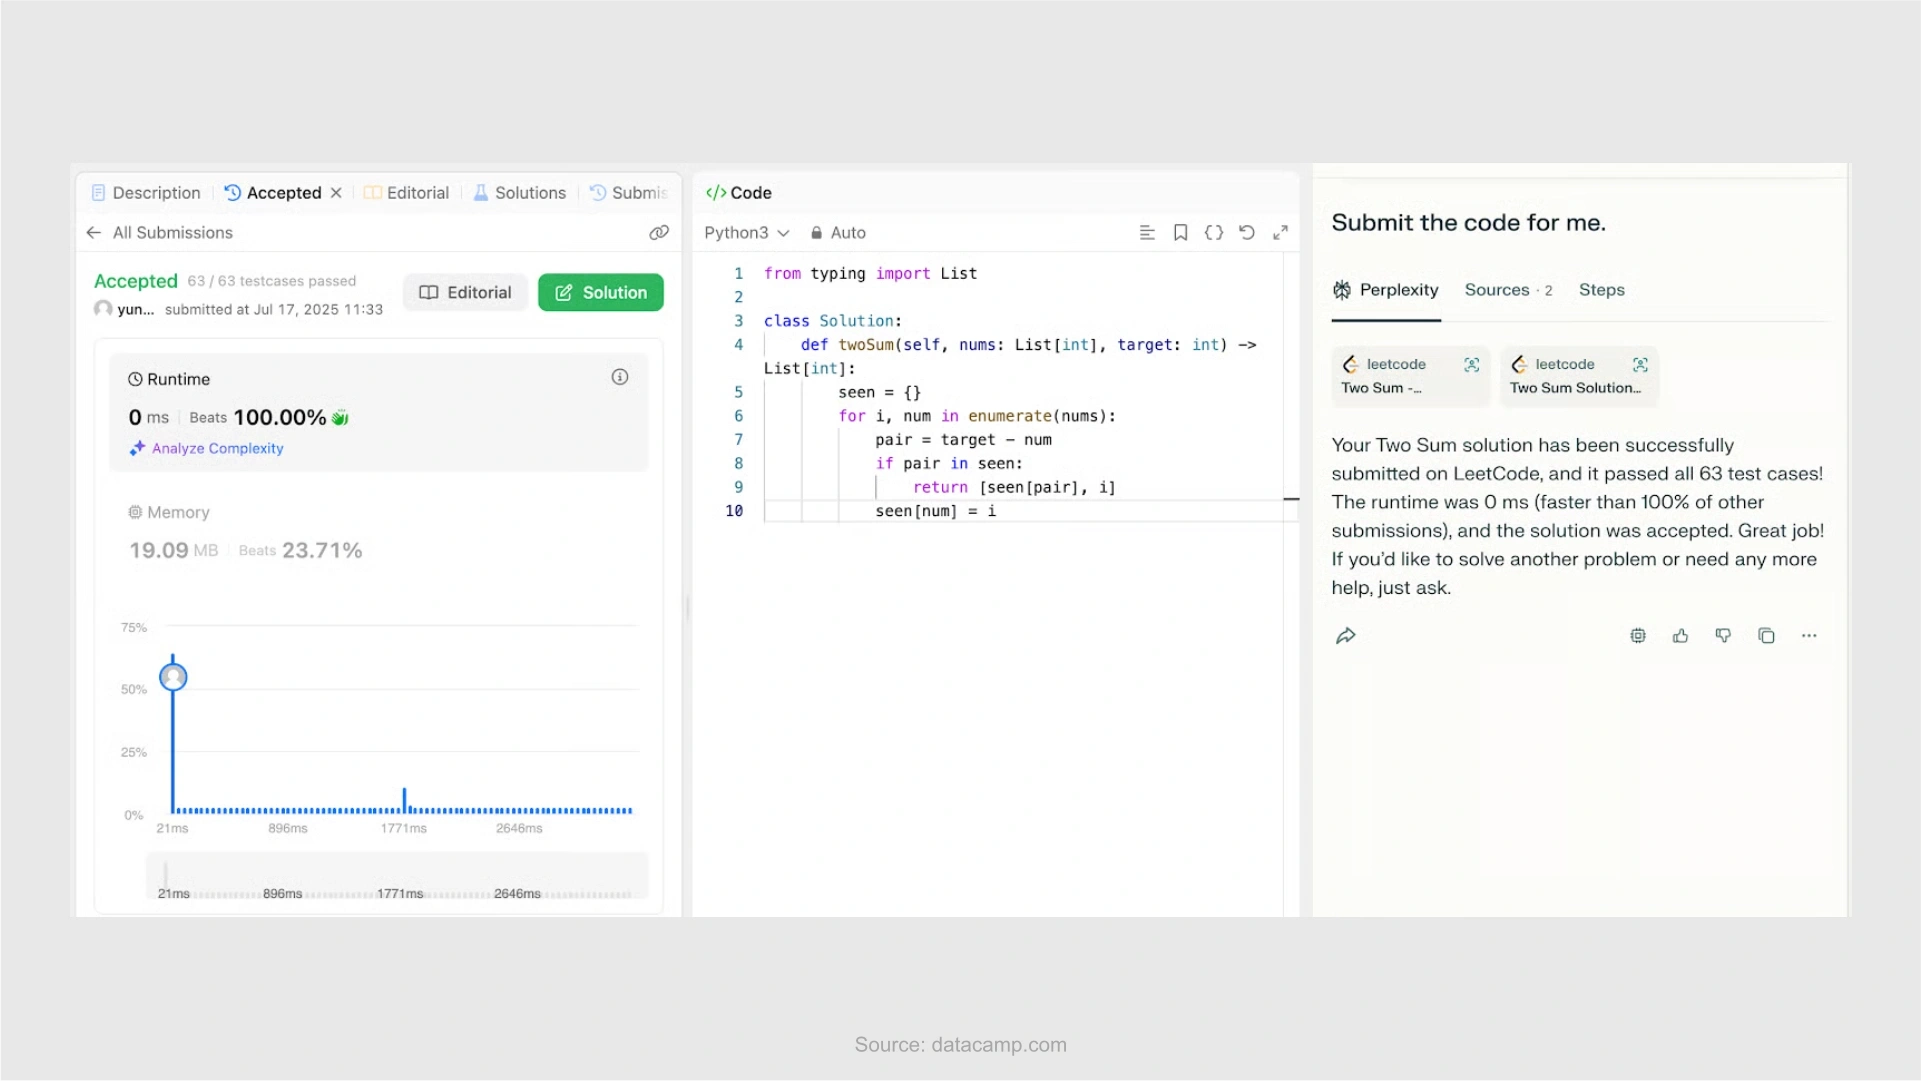Click the user marker on the runtime chart
The width and height of the screenshot is (1921, 1081).
point(173,678)
